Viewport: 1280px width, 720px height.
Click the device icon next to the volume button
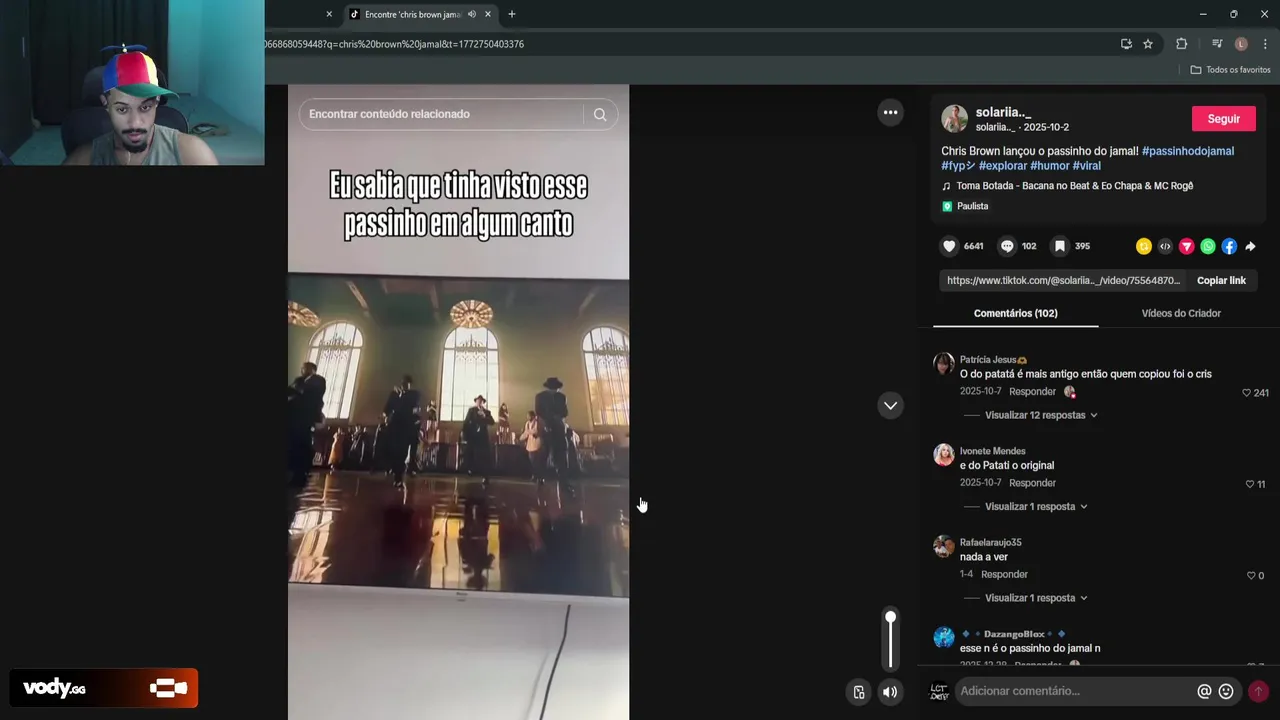point(858,692)
